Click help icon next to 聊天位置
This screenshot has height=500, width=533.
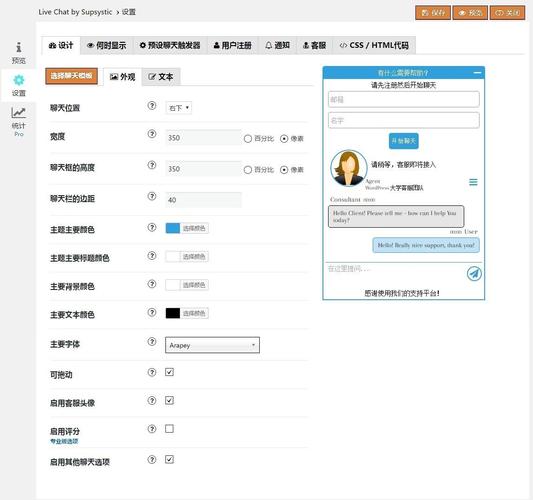(152, 106)
